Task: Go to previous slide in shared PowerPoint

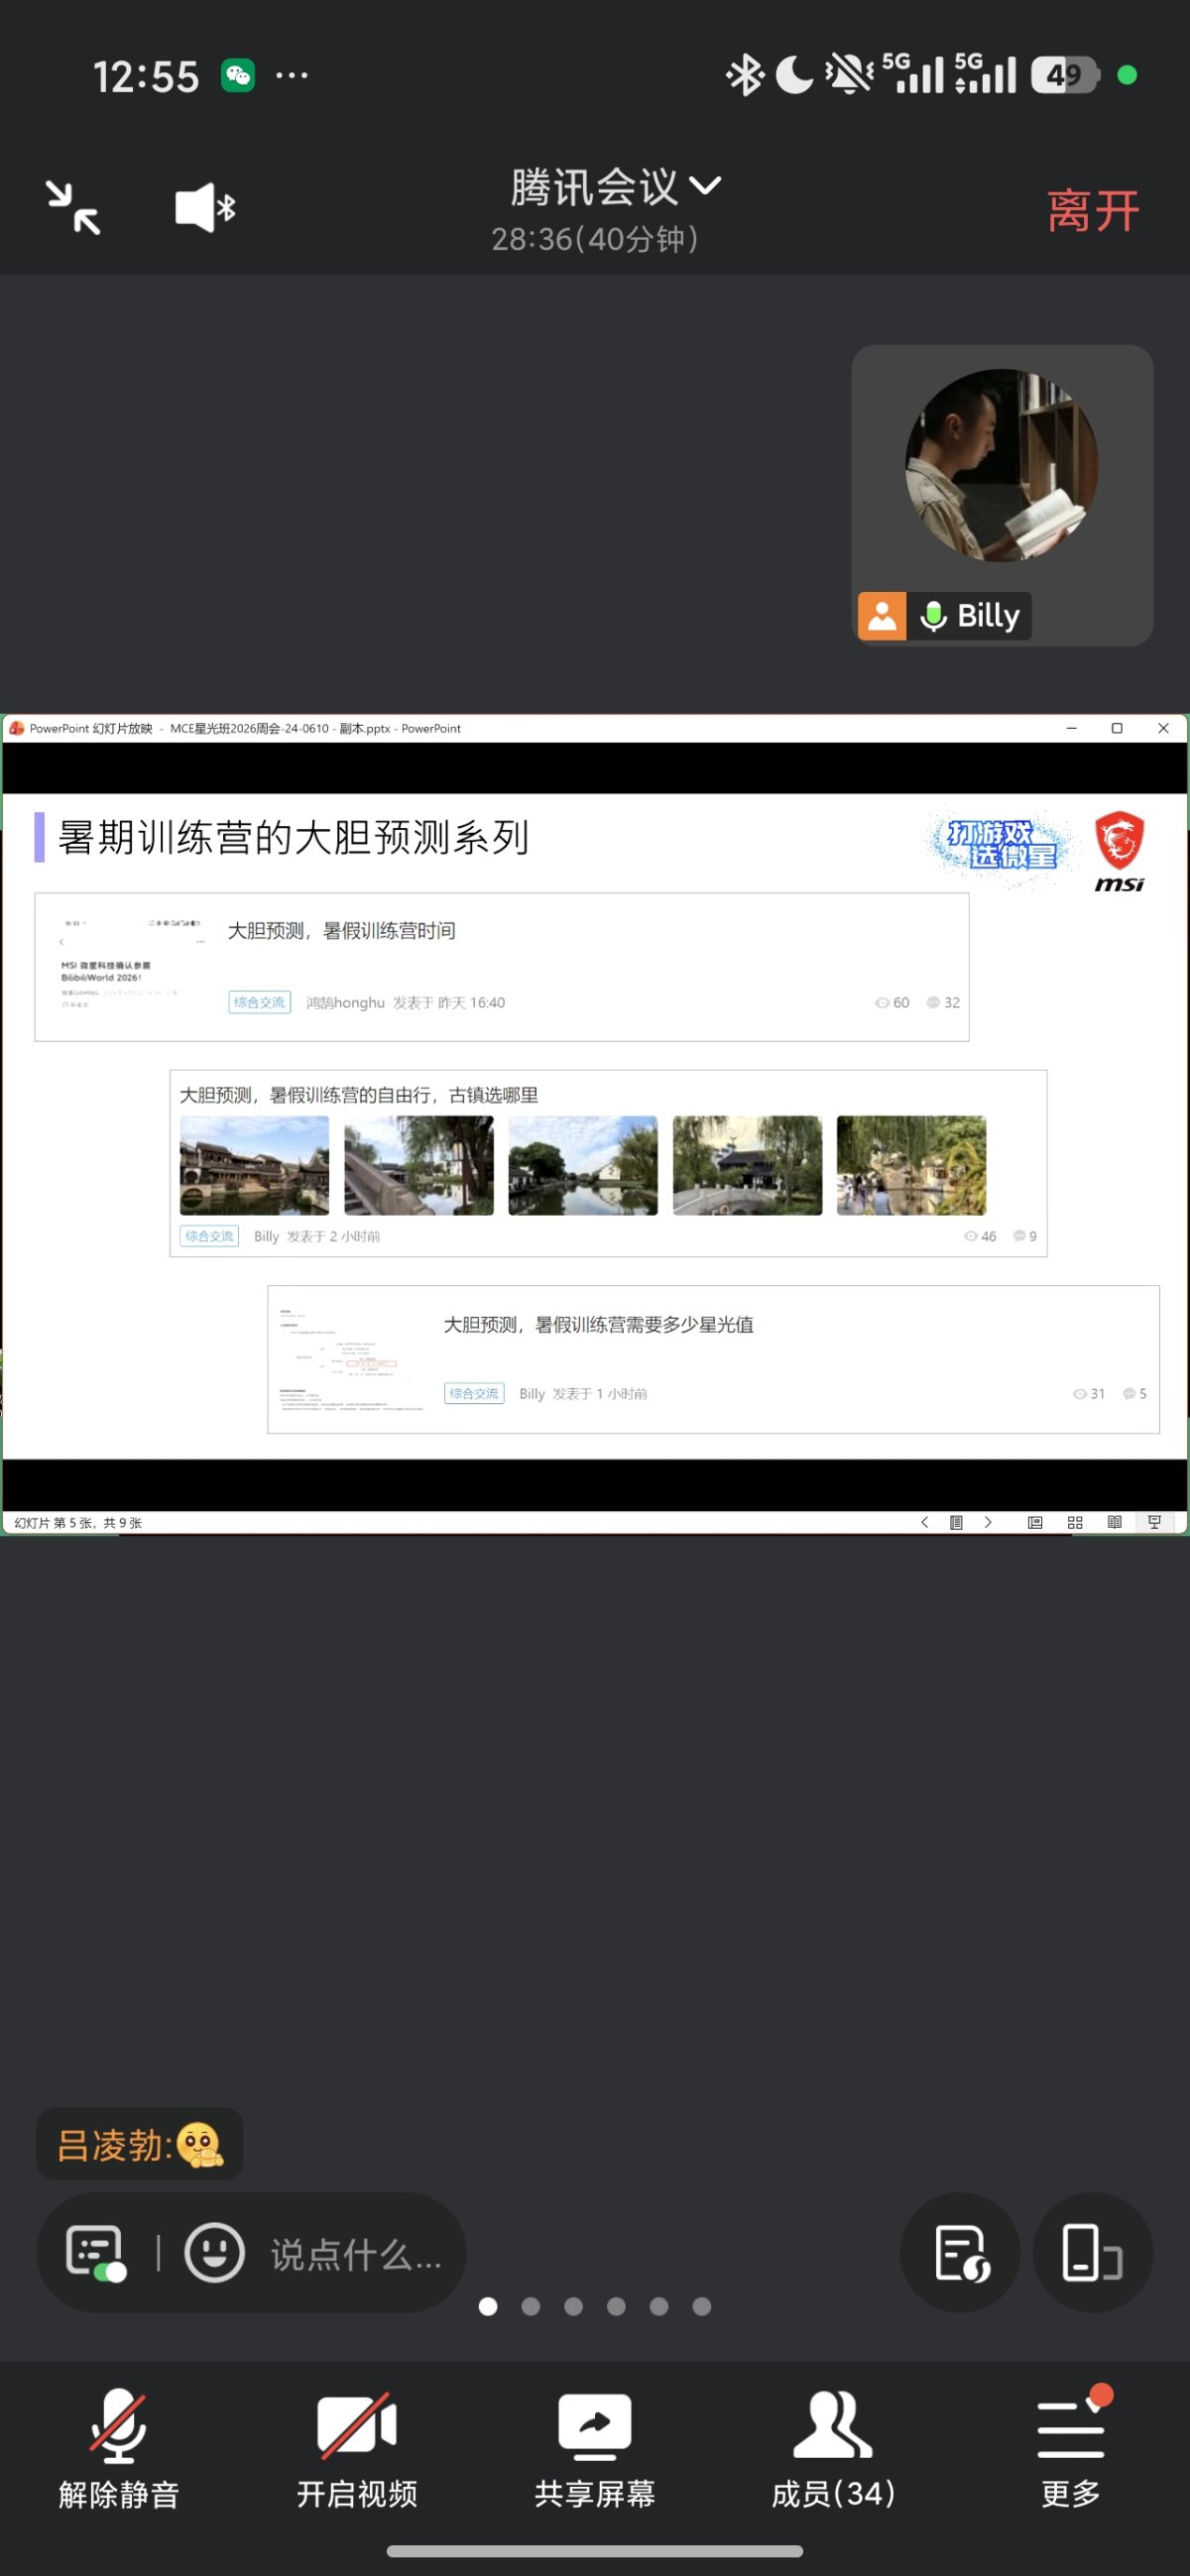Action: [925, 1522]
